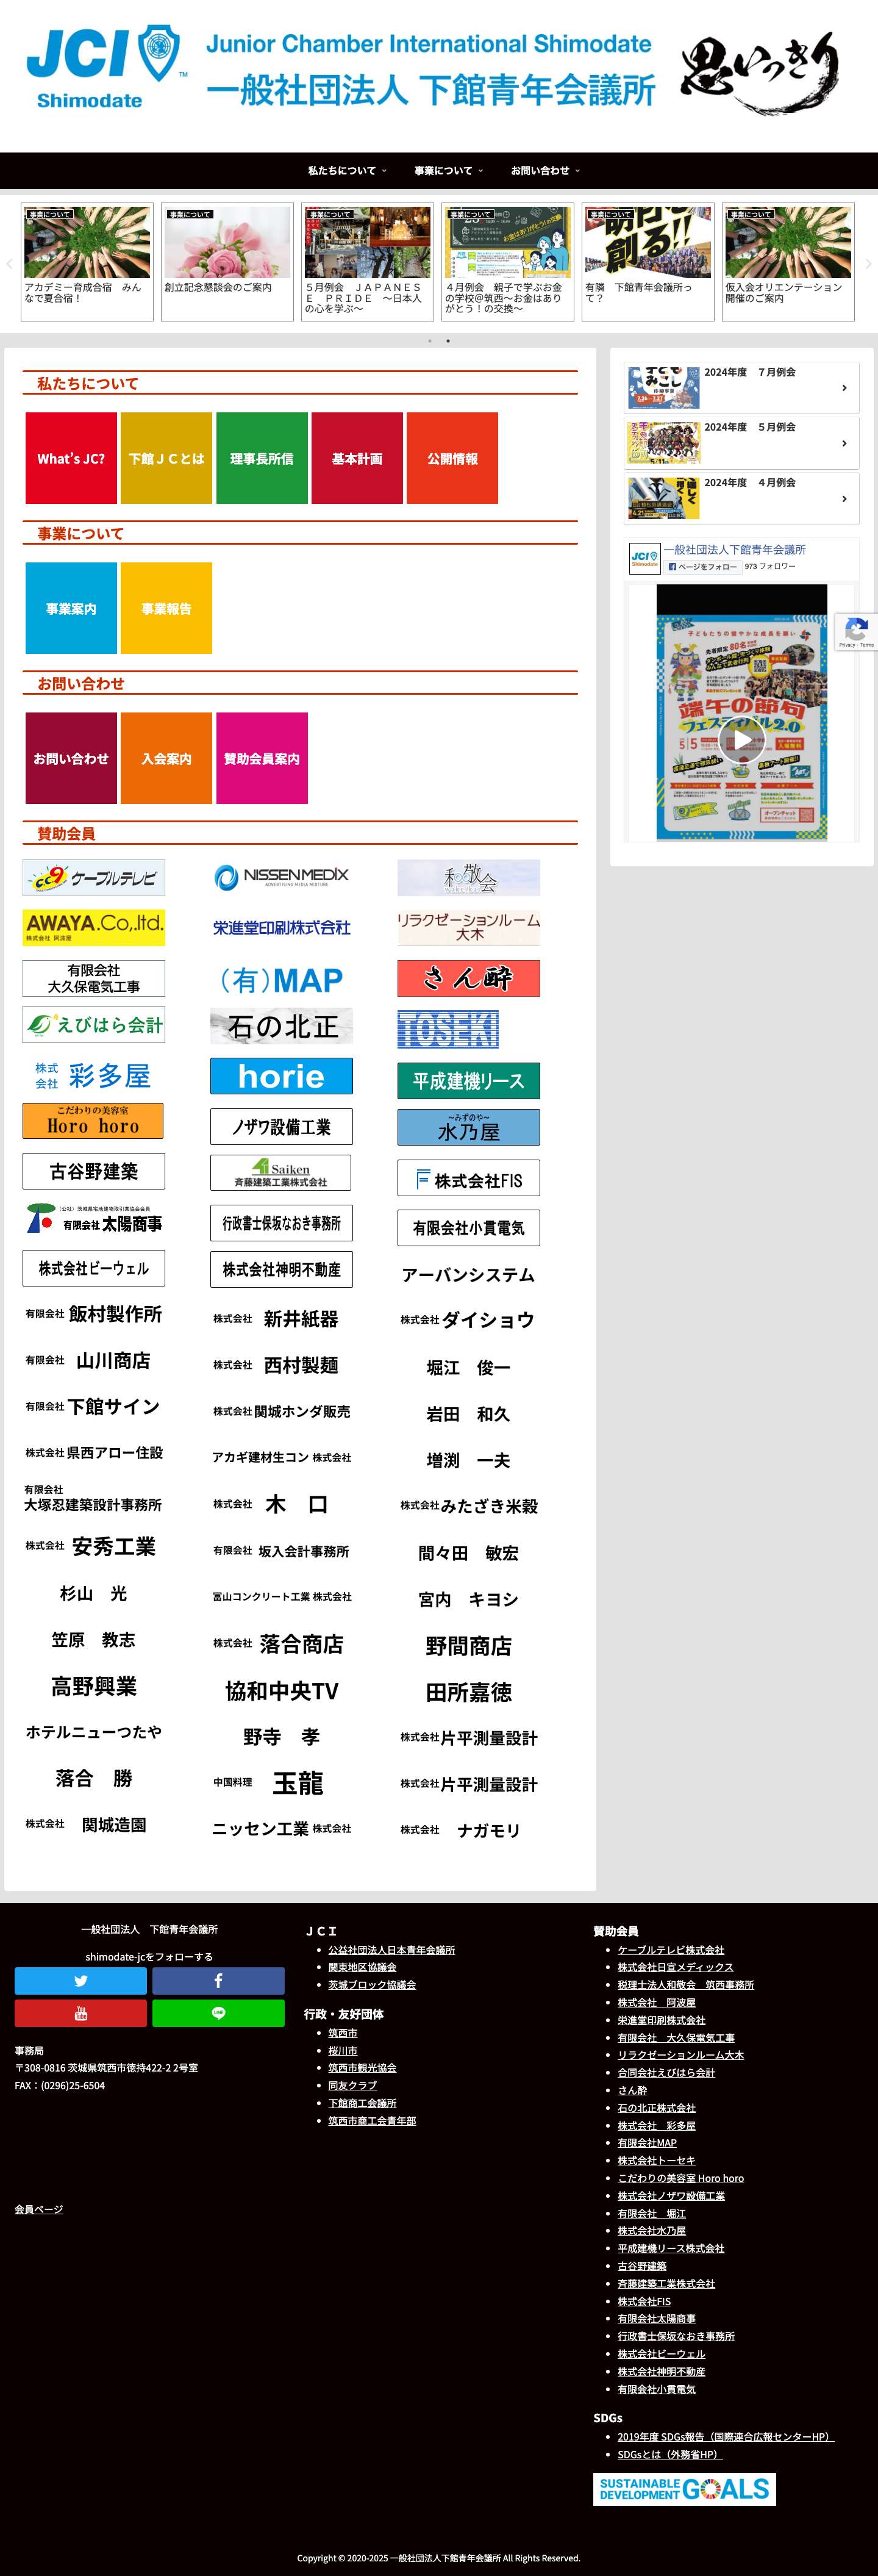Open the 事業案内 blue tile
Screen dimensions: 878x2576
[x=71, y=608]
